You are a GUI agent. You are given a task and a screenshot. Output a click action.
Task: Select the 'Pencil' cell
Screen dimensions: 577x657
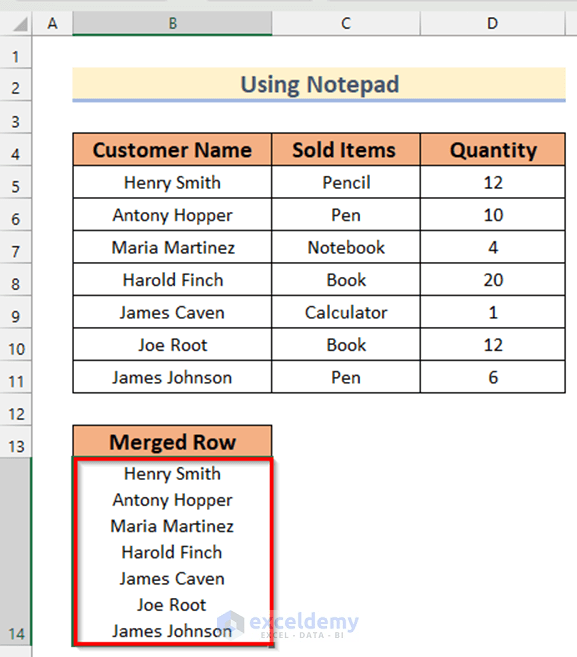click(346, 182)
